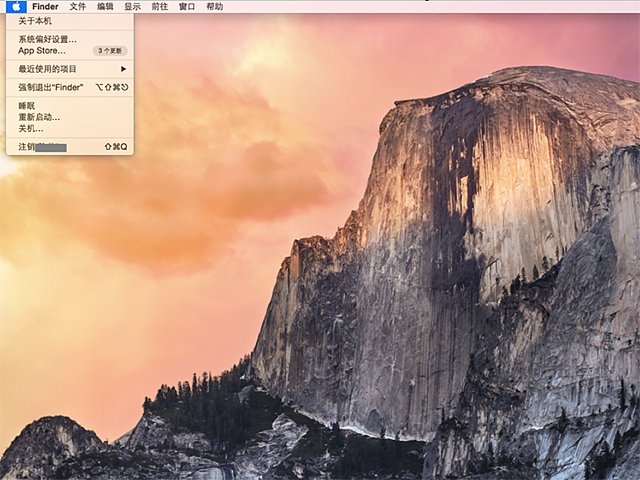Click the Apple logo menu icon
The height and width of the screenshot is (480, 640).
click(16, 7)
